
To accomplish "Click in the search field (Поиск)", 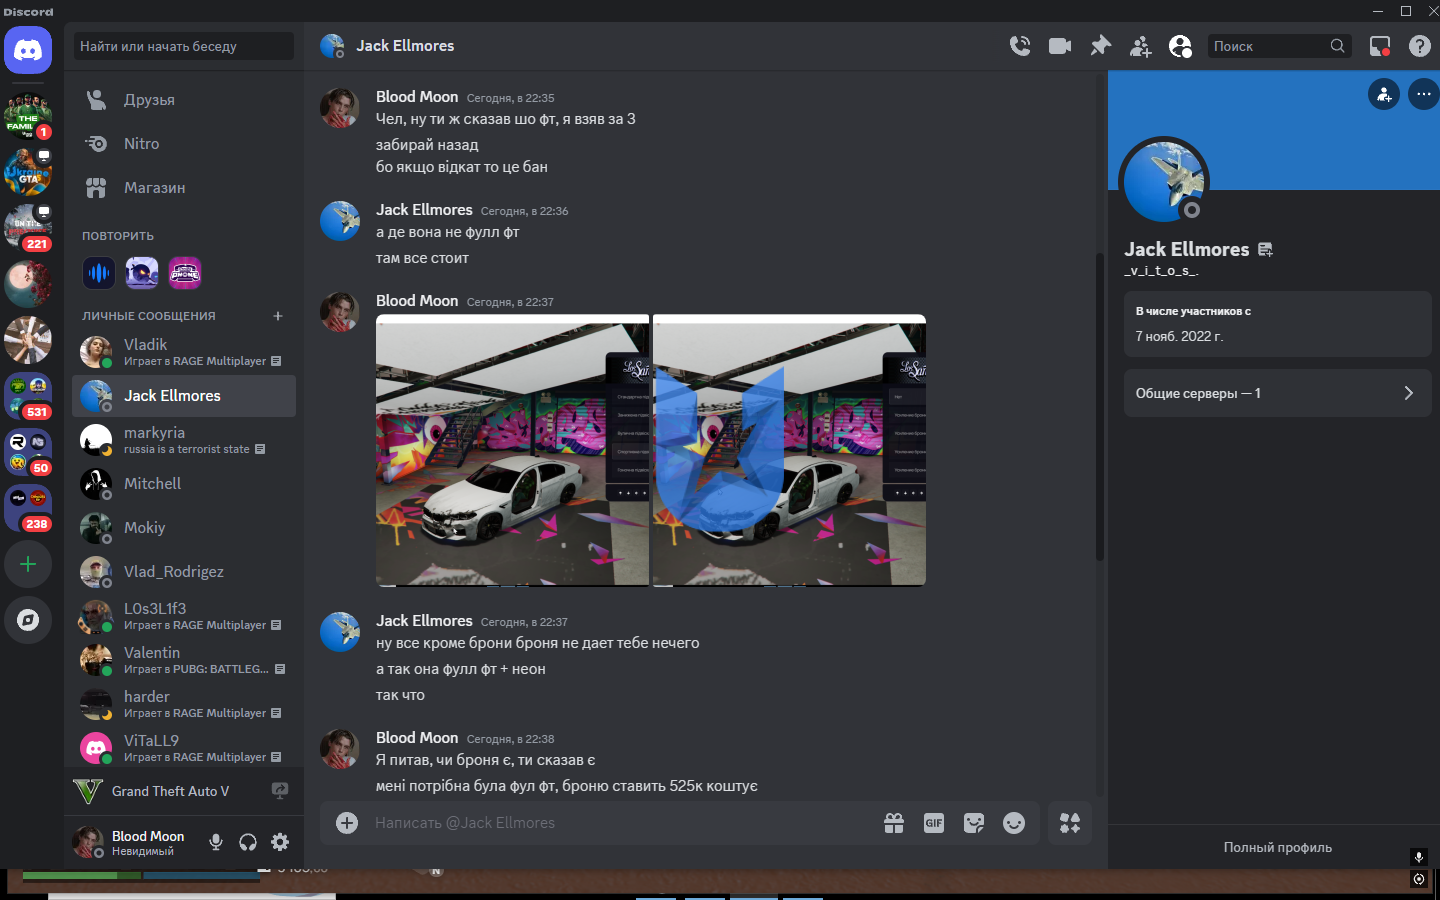I will 1280,46.
